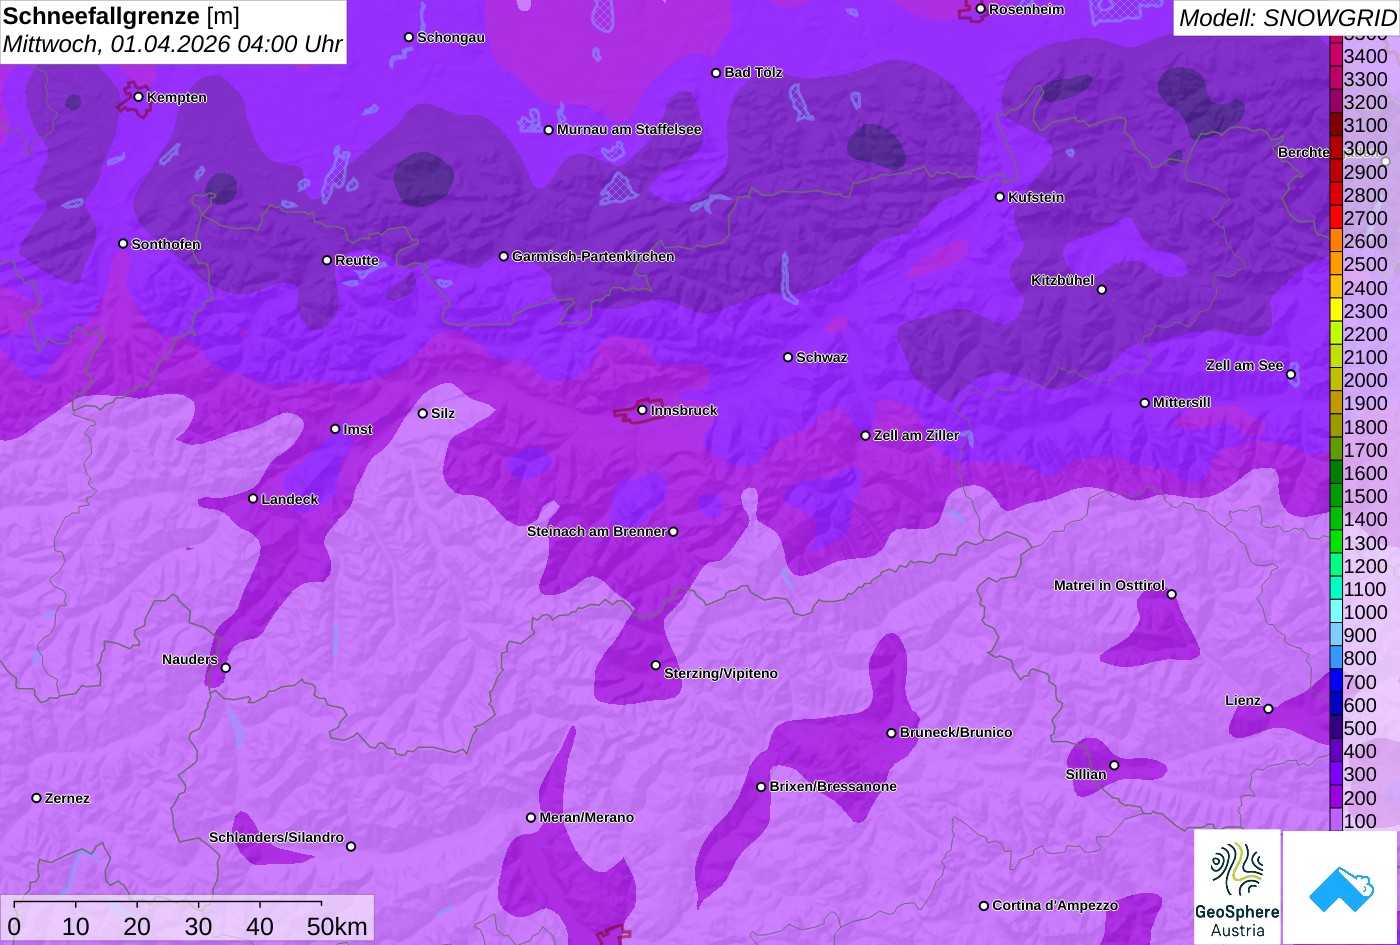Viewport: 1400px width, 945px height.
Task: Click the Bad Tölz label
Action: click(x=754, y=73)
